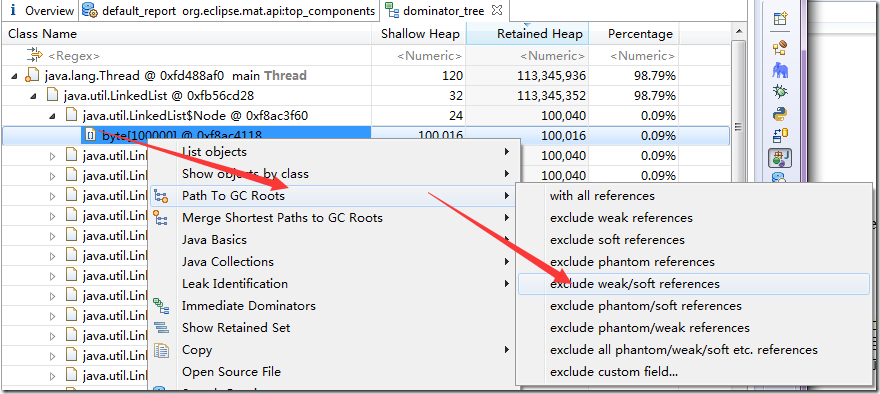Collapse the java.lang.Thread main node

coord(15,76)
